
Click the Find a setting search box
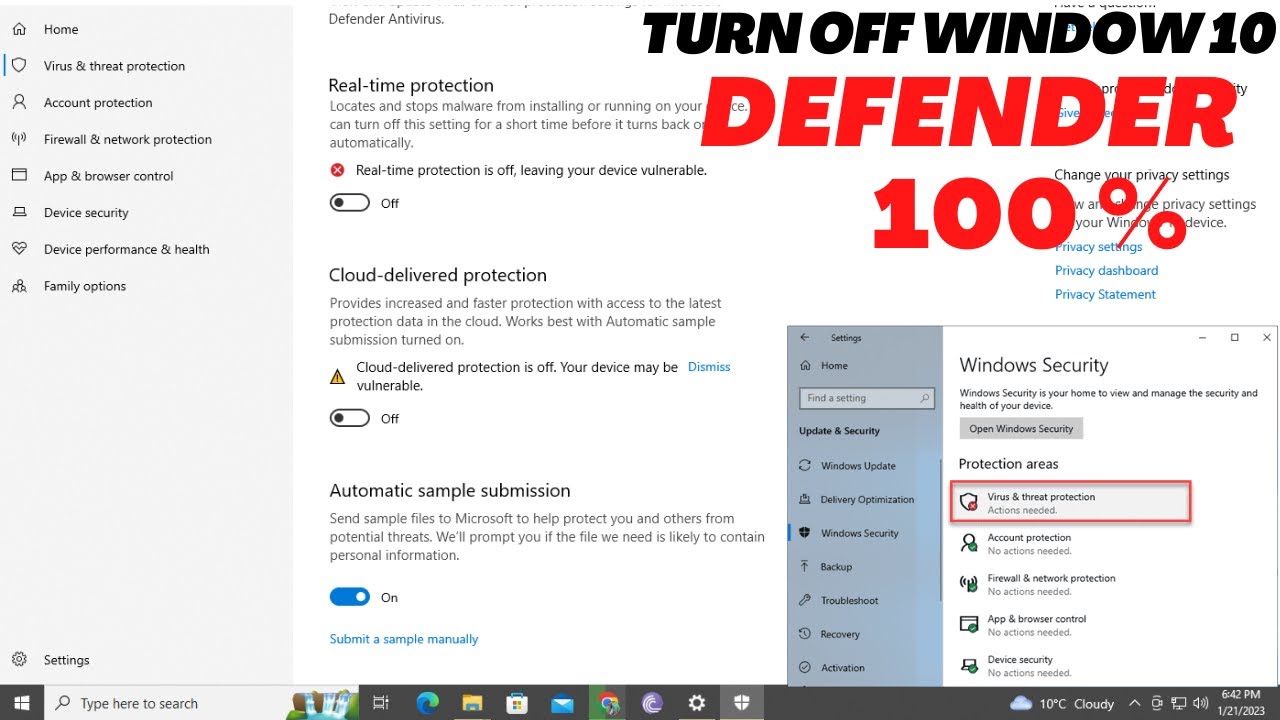click(x=867, y=398)
